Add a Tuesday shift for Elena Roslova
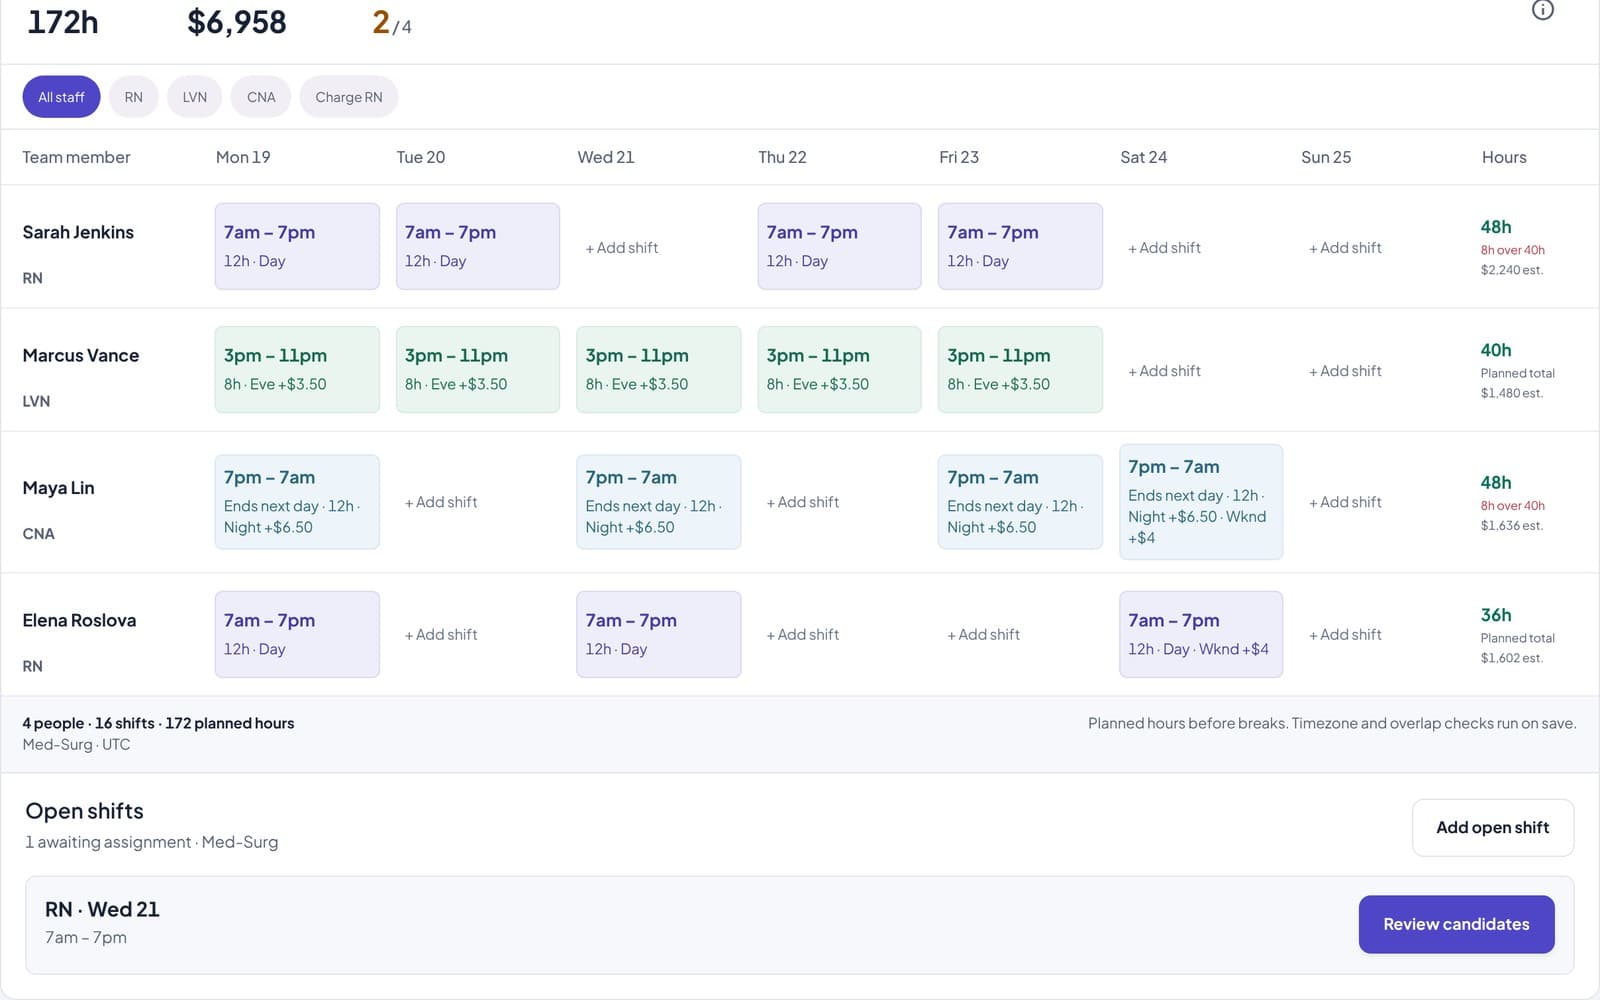The height and width of the screenshot is (1000, 1600). tap(441, 634)
